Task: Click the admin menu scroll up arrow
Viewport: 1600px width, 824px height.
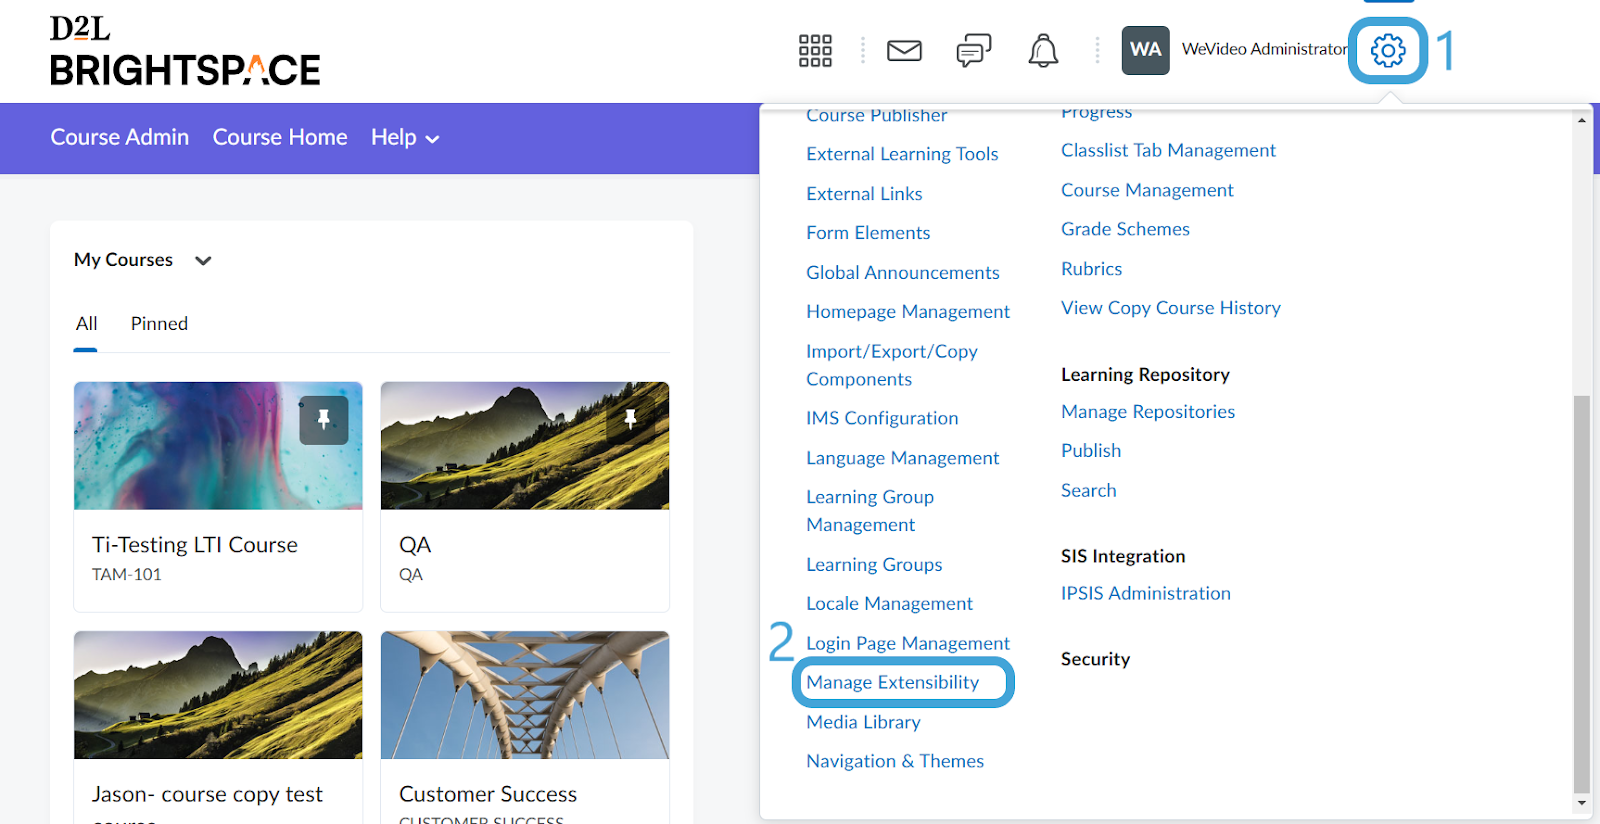Action: [1581, 120]
